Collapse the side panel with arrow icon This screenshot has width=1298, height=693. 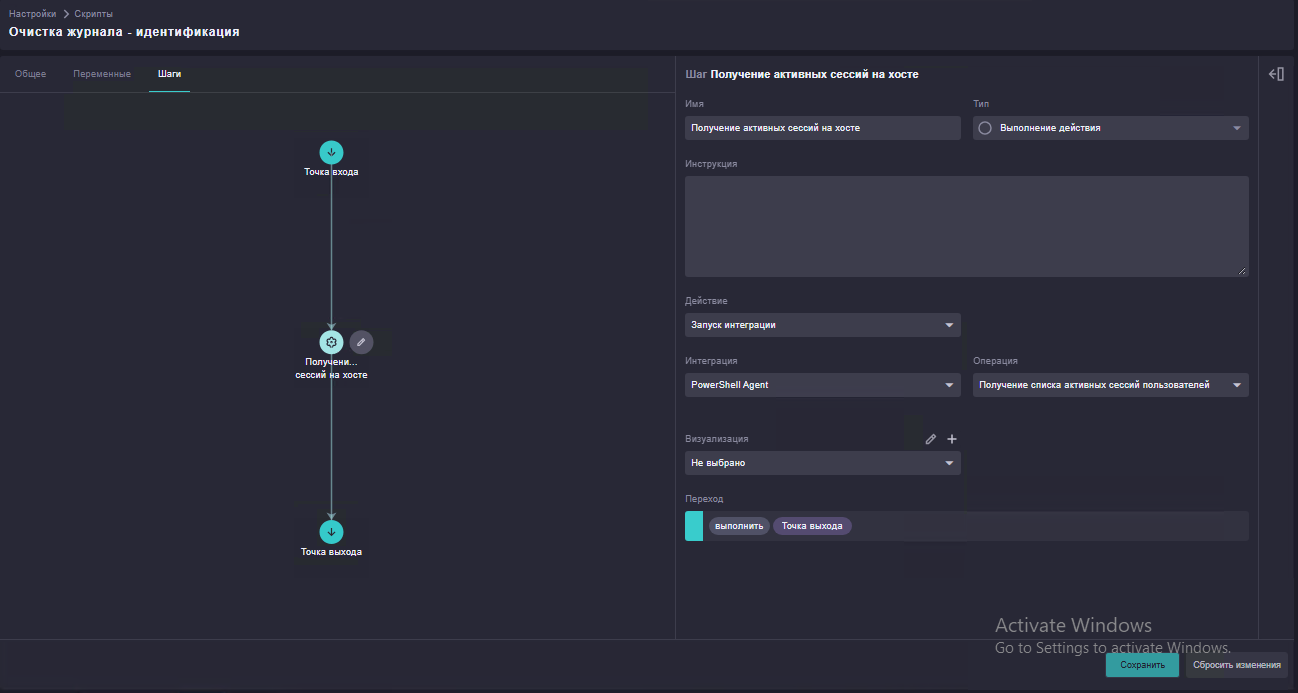[1276, 74]
